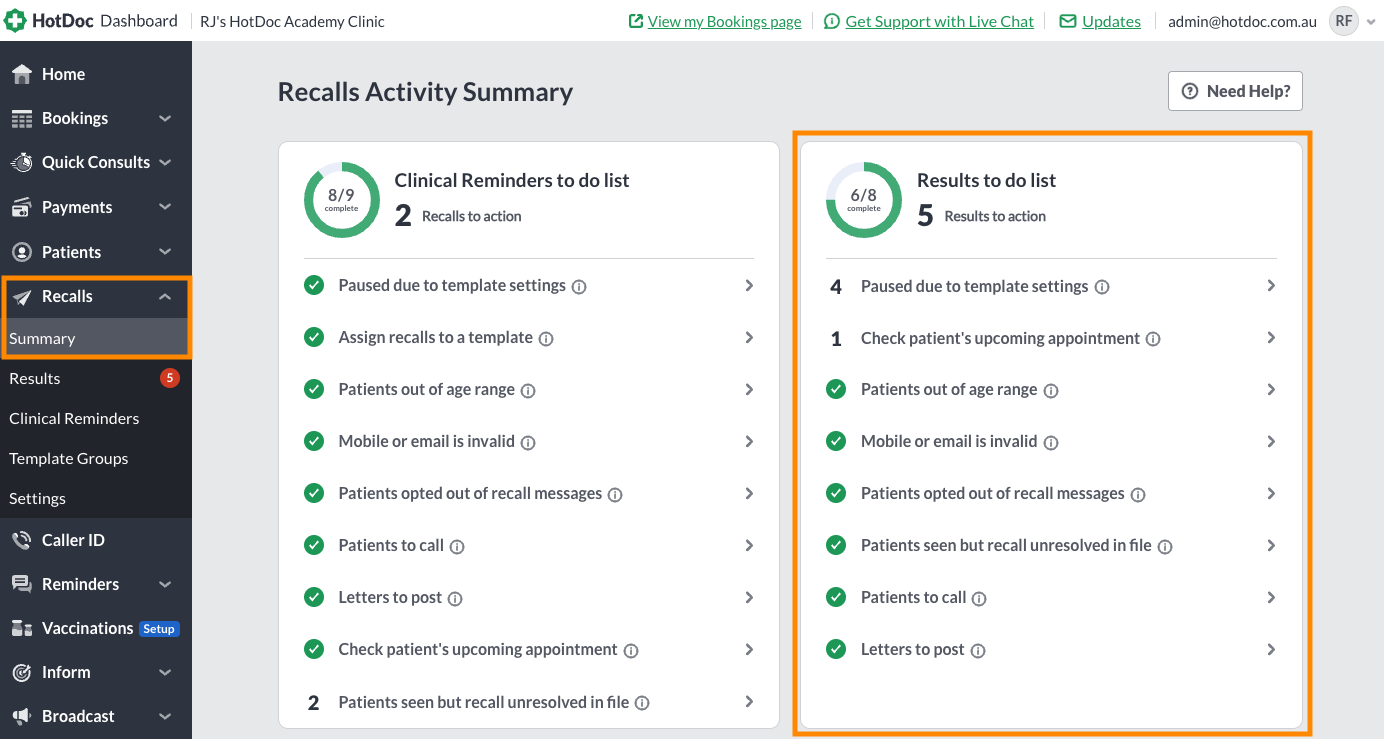Open Clinical Reminders in the sidebar

click(x=74, y=418)
